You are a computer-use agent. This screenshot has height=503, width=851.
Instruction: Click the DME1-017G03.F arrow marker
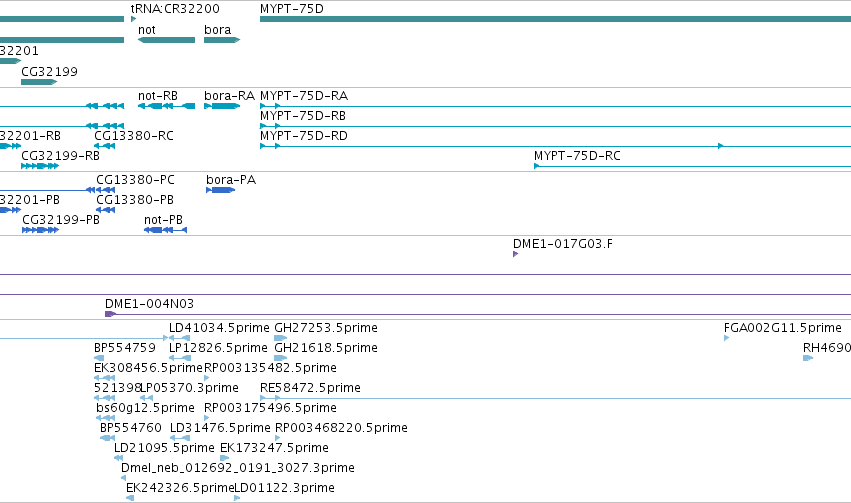point(516,254)
